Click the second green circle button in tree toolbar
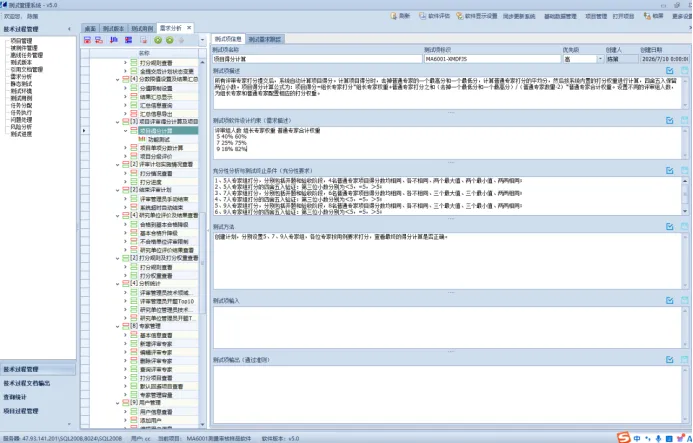This screenshot has width=693, height=443. (170, 40)
